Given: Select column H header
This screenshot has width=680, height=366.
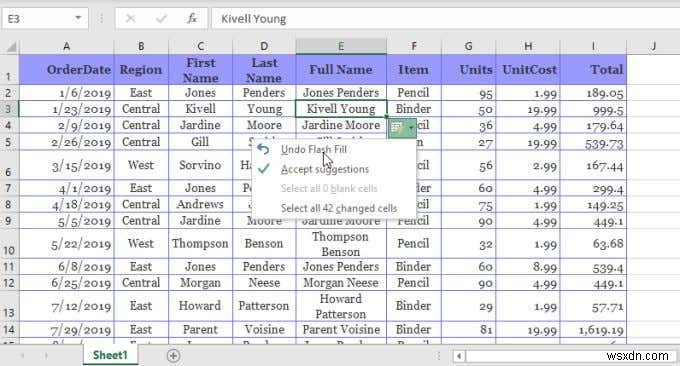Looking at the screenshot, I should coord(528,46).
